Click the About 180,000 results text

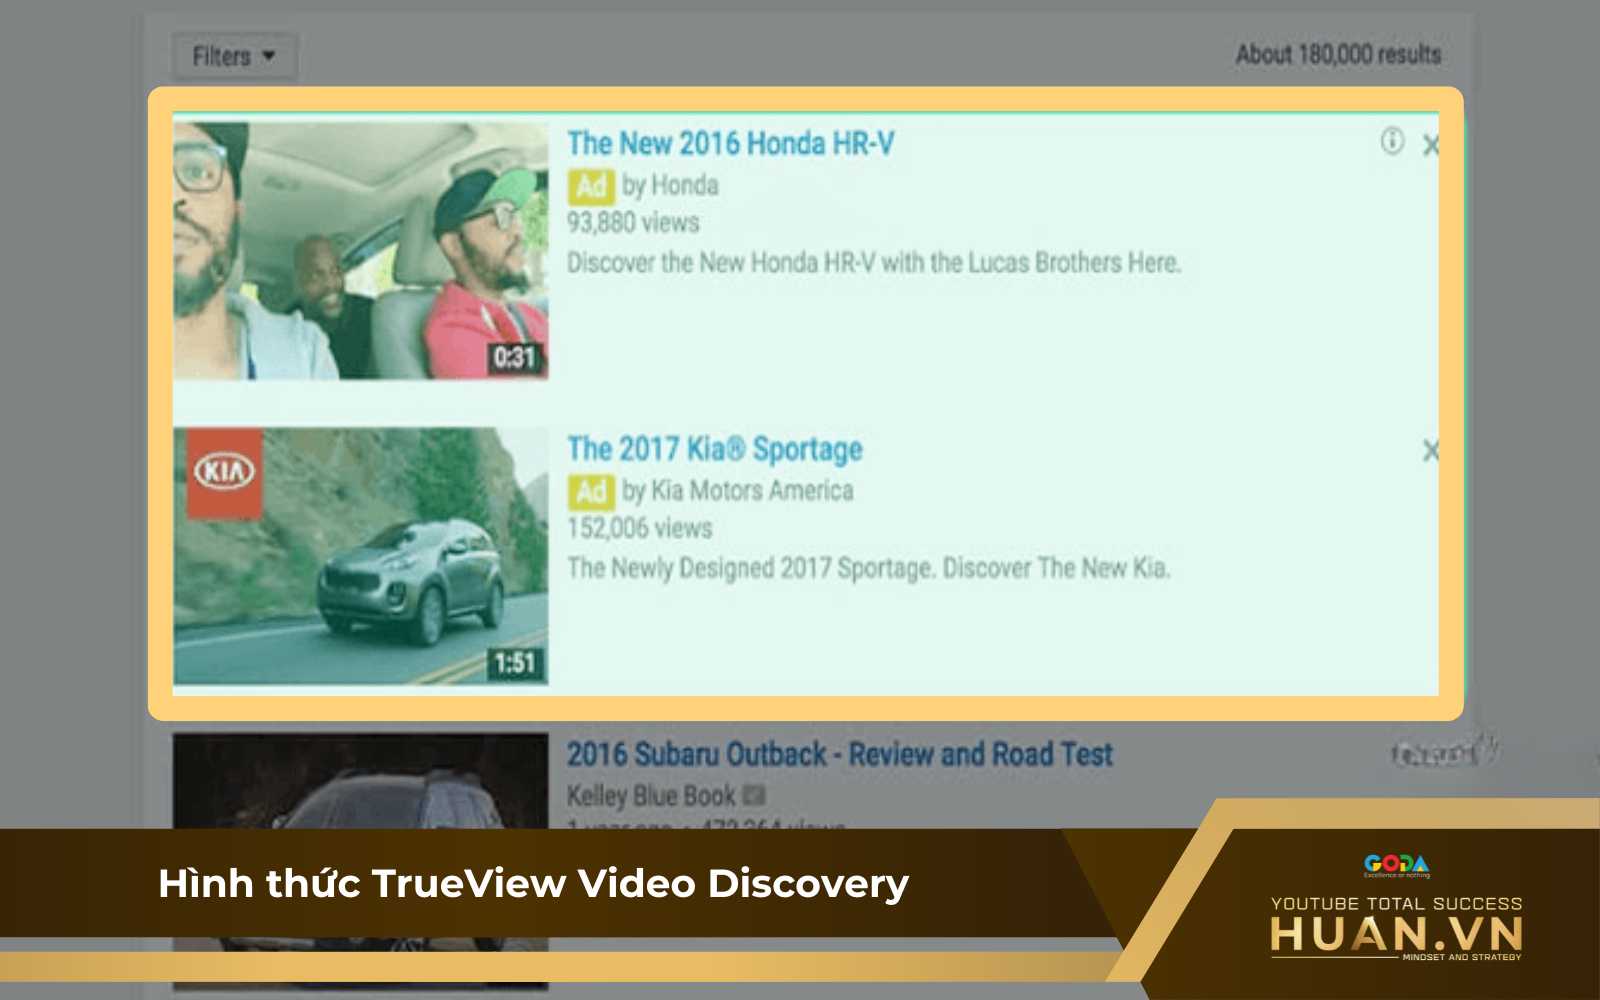pos(1339,54)
